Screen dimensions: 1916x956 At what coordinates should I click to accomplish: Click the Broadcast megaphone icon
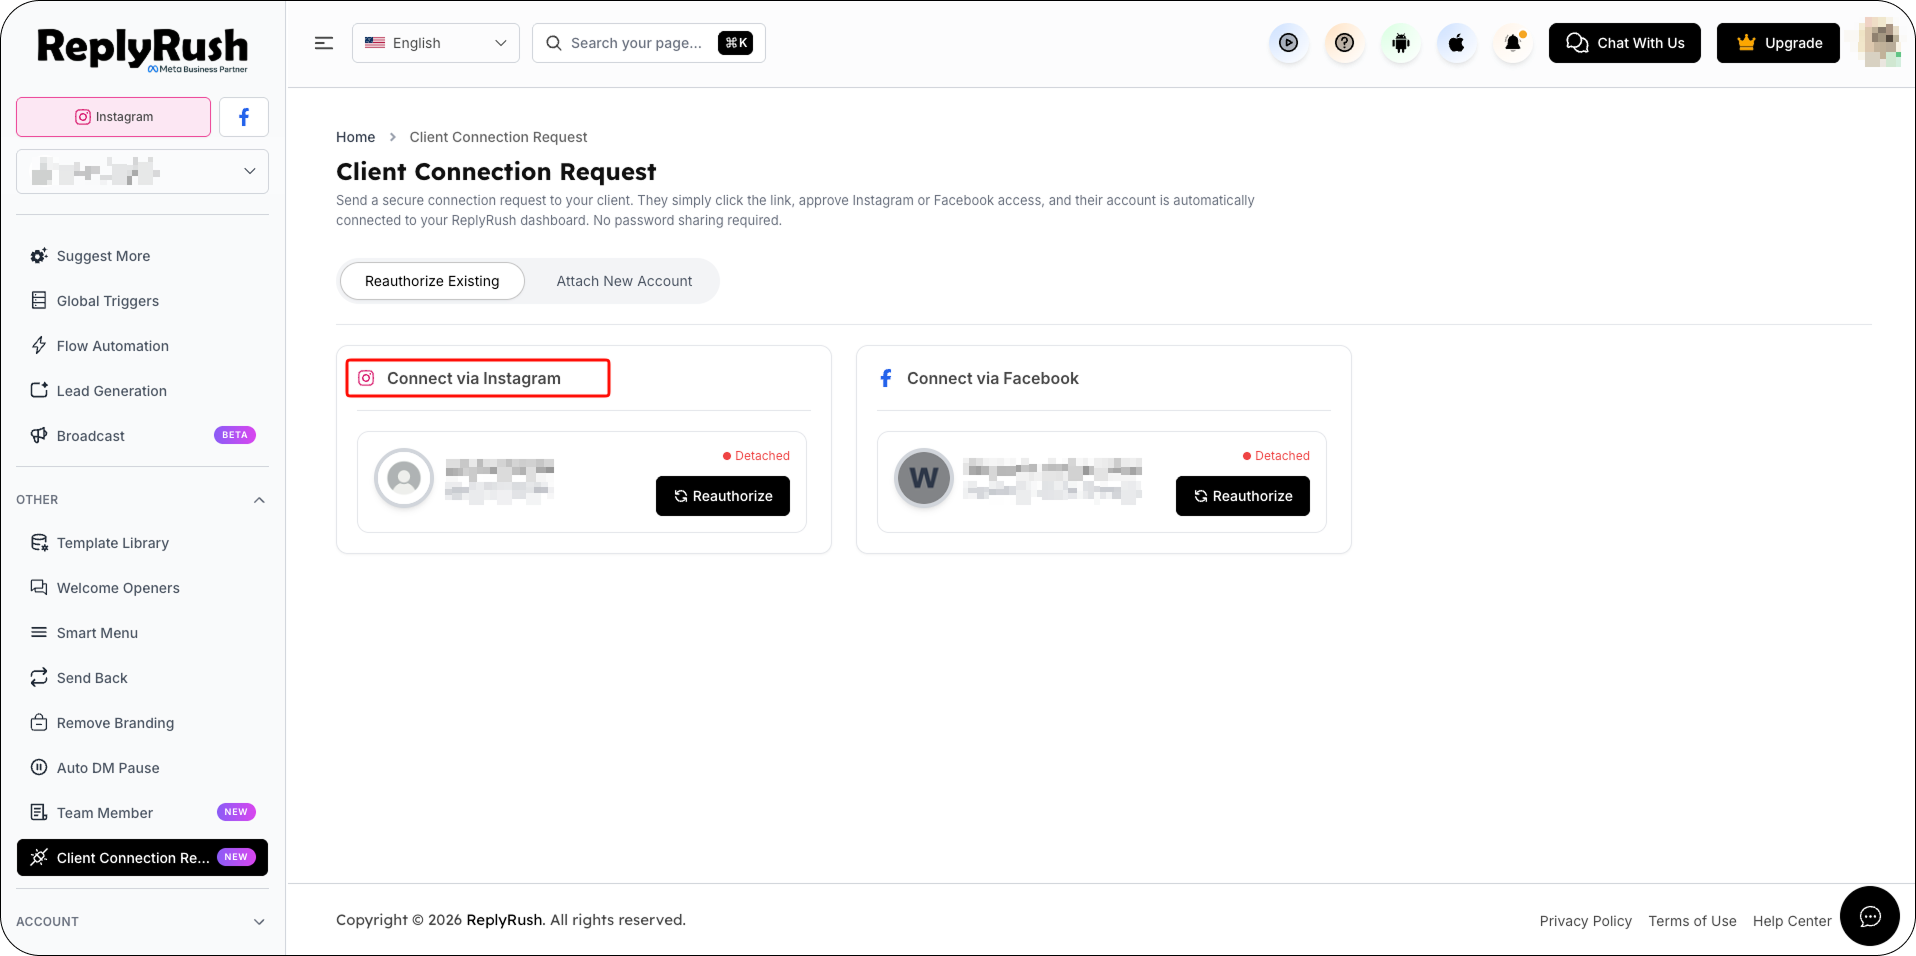click(x=39, y=436)
